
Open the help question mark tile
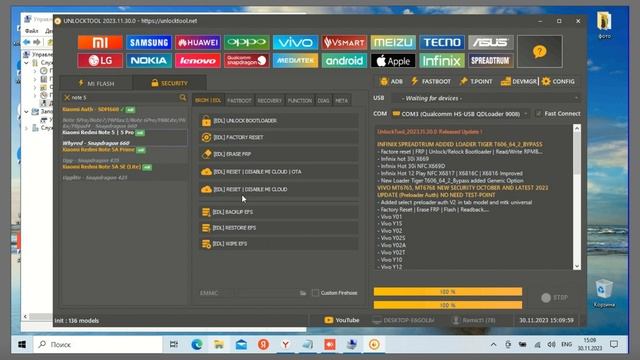pyautogui.click(x=540, y=51)
